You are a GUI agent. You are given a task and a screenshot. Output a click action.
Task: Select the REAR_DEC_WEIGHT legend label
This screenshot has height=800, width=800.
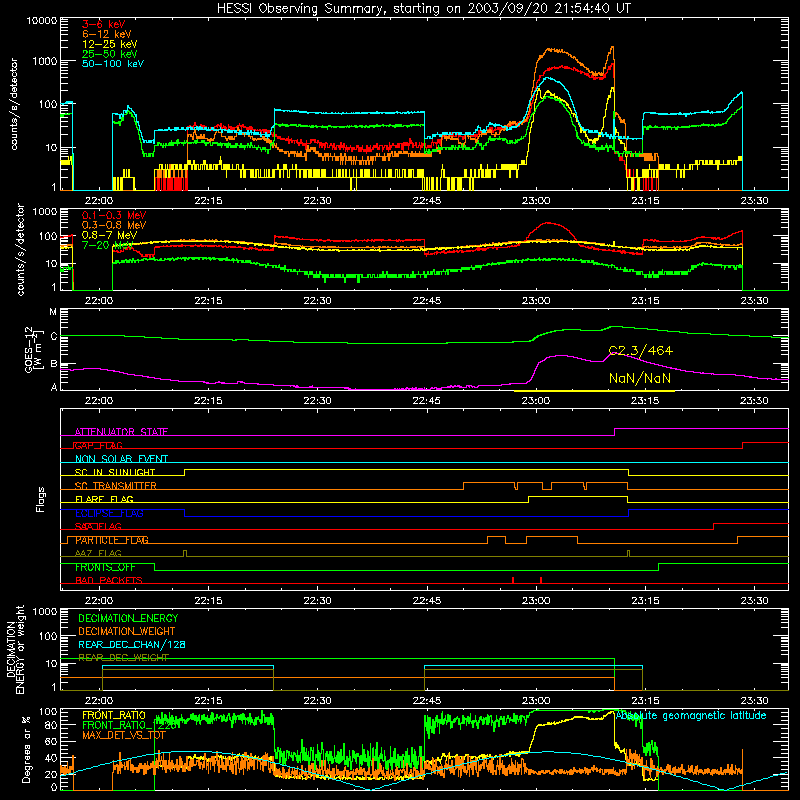tap(123, 658)
